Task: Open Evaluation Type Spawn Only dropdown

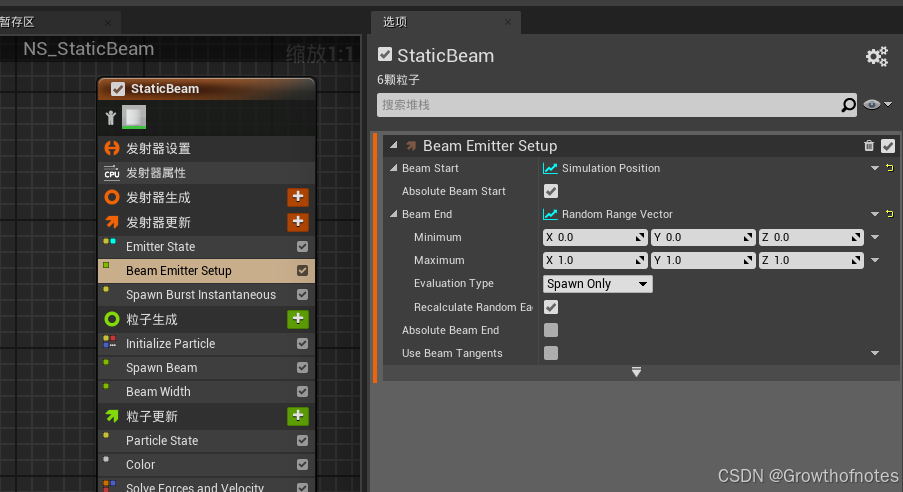Action: coord(598,283)
